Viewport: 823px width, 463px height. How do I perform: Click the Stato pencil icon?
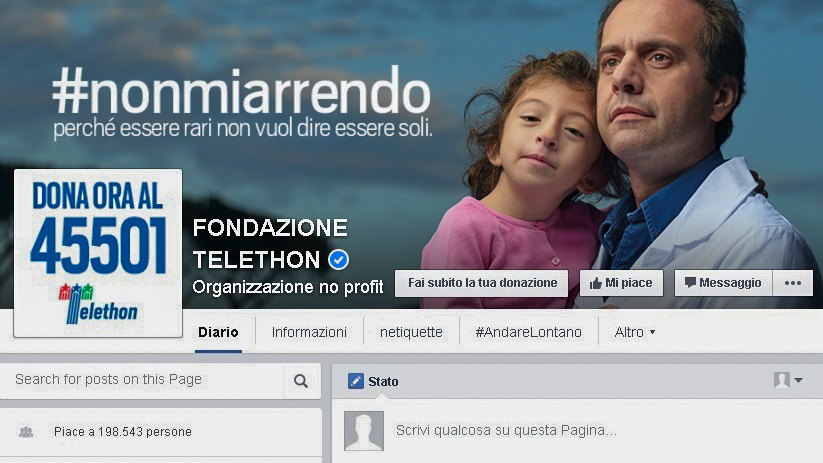point(356,381)
